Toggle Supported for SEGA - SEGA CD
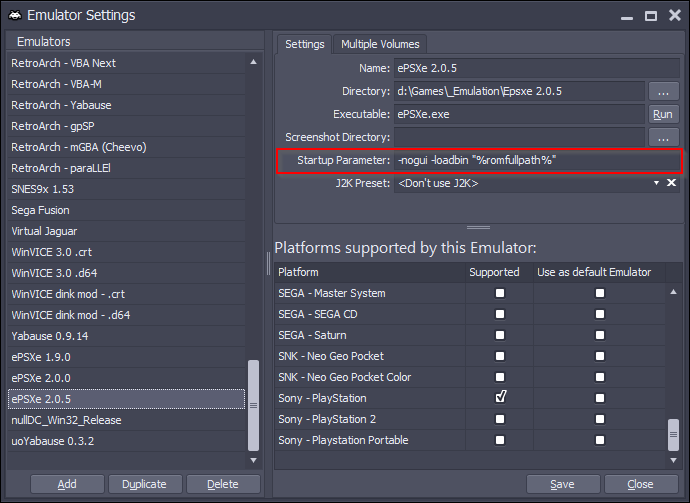 coord(500,314)
